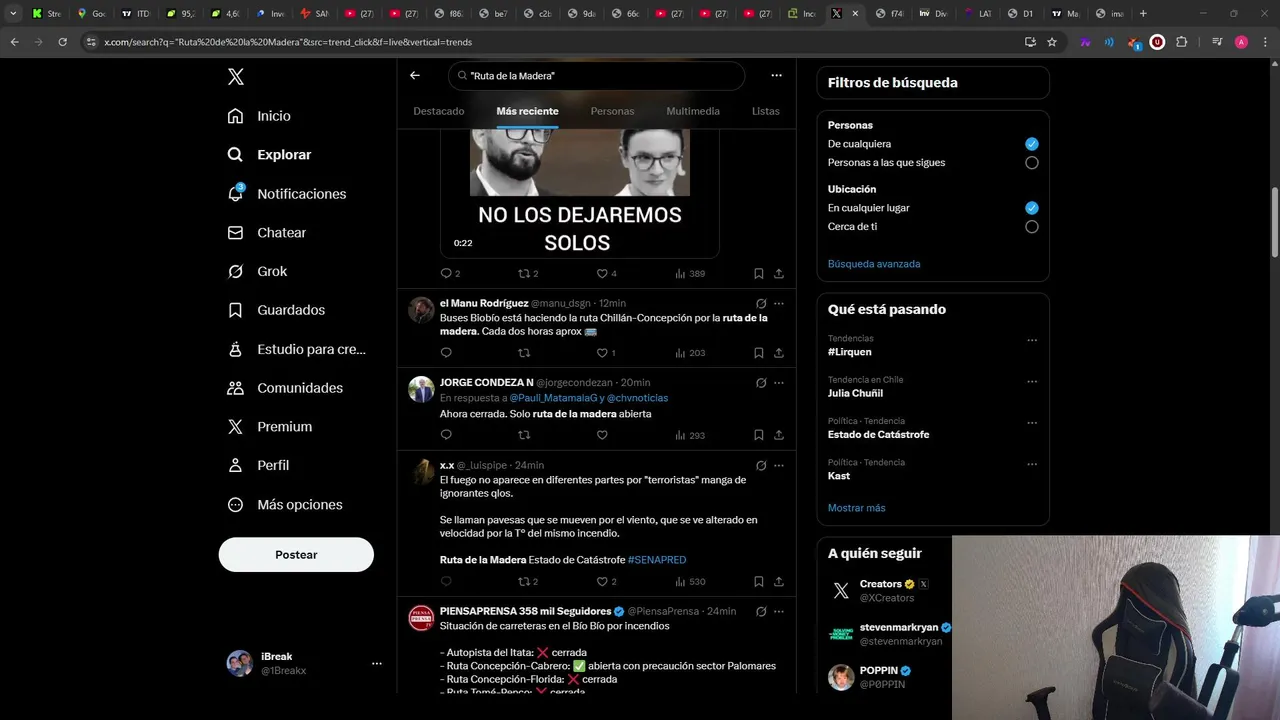Click the 'Ruta de la Madera' search field
Image resolution: width=1280 pixels, height=720 pixels.
coord(596,76)
